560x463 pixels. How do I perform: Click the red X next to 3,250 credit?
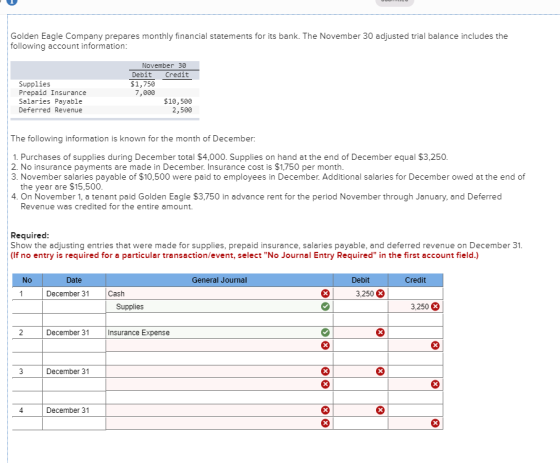[x=435, y=307]
